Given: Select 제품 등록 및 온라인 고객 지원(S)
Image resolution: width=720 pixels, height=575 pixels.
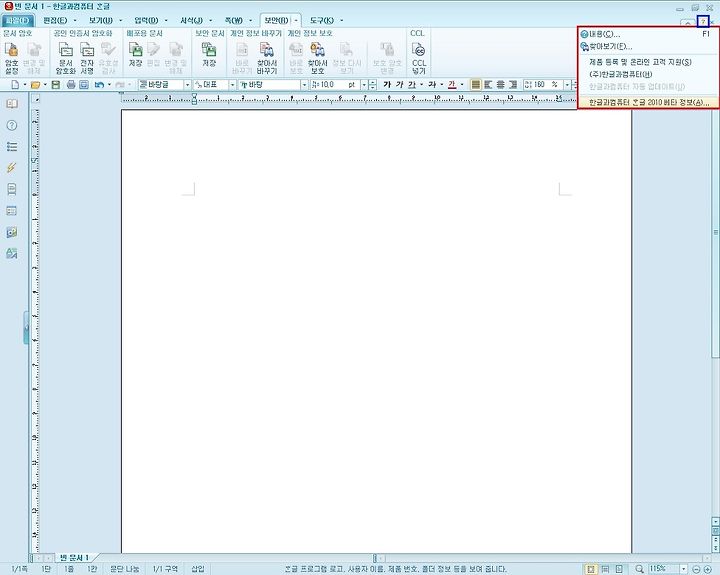Looking at the screenshot, I should pos(648,62).
